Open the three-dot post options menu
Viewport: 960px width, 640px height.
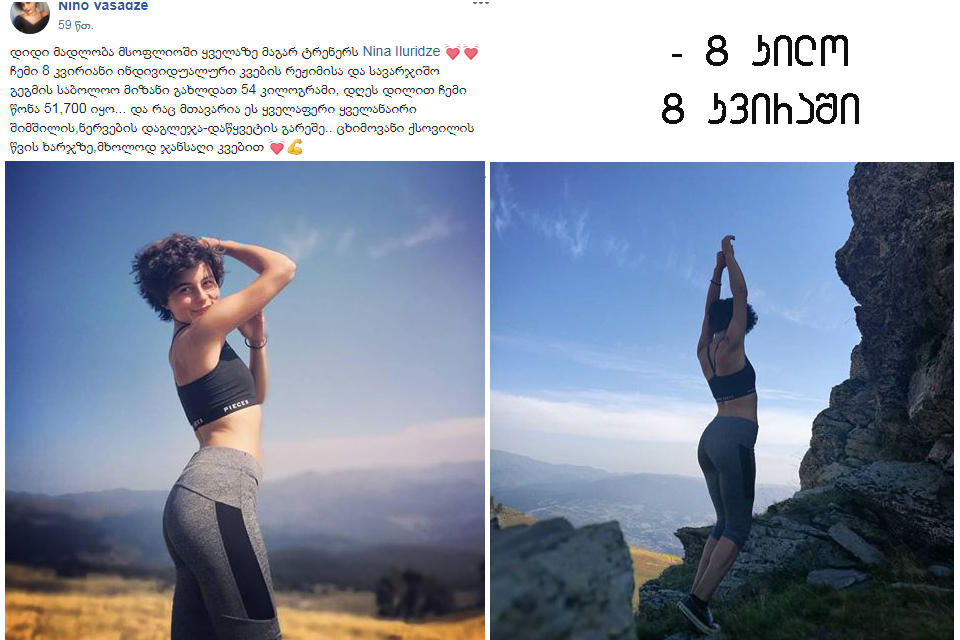click(481, 3)
